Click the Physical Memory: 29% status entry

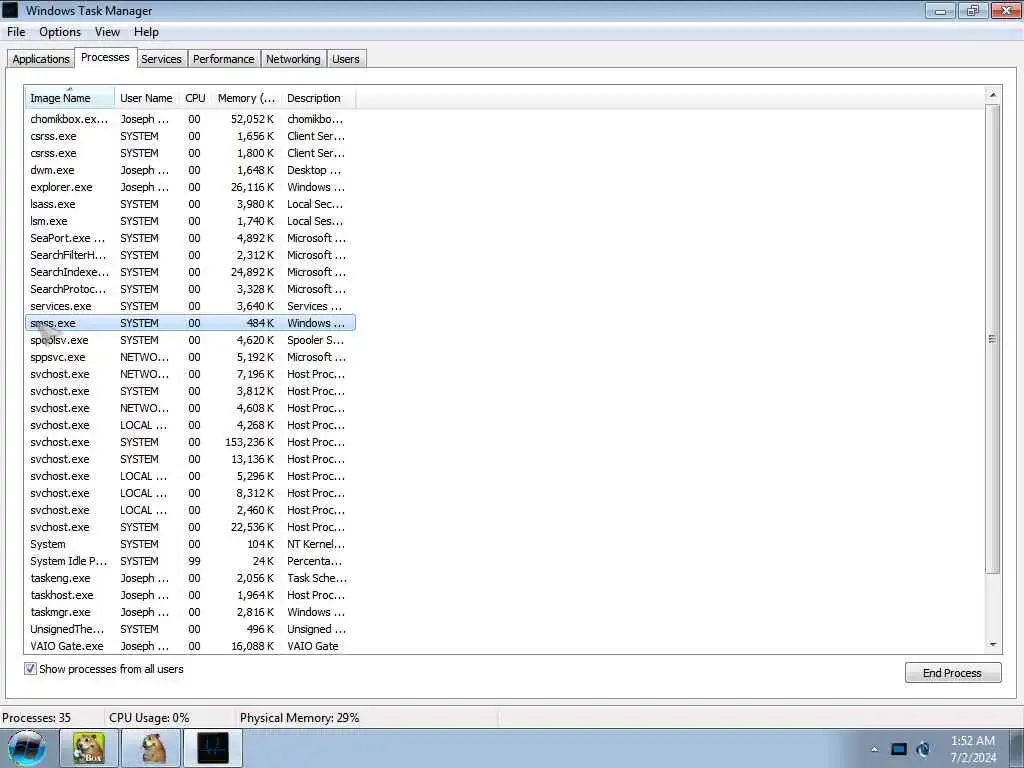[x=300, y=718]
